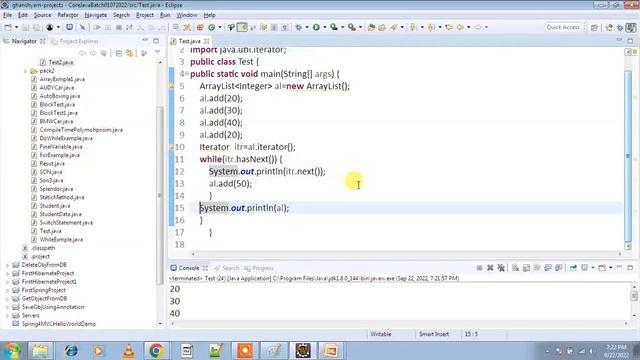Click the New wizard toolbar icon
The image size is (640, 360).
tap(8, 27)
